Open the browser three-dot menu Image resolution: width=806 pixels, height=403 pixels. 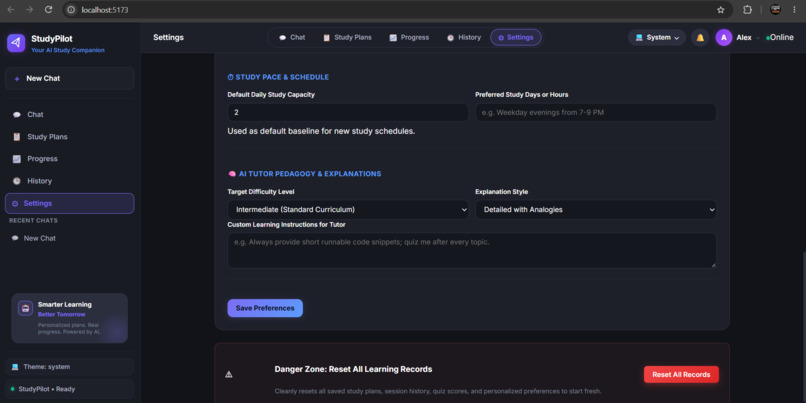click(795, 10)
